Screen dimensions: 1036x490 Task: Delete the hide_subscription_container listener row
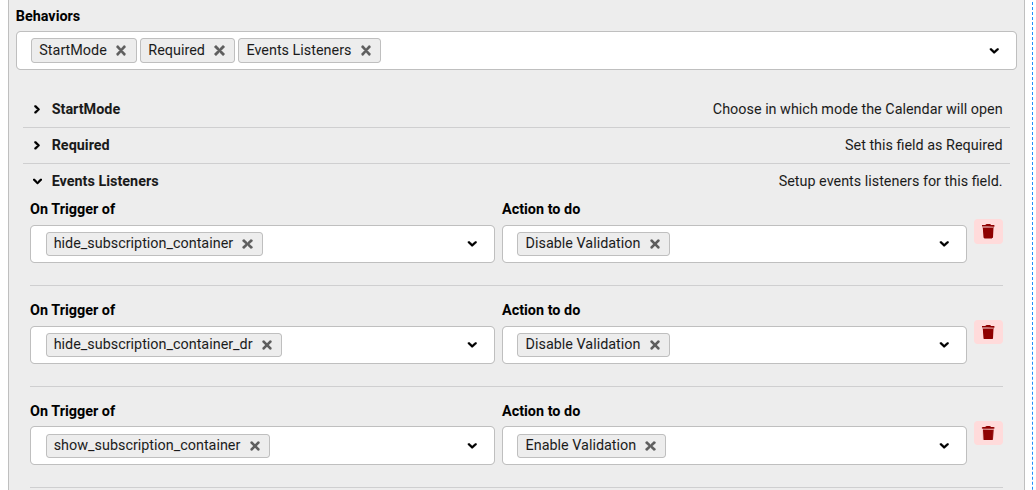988,232
